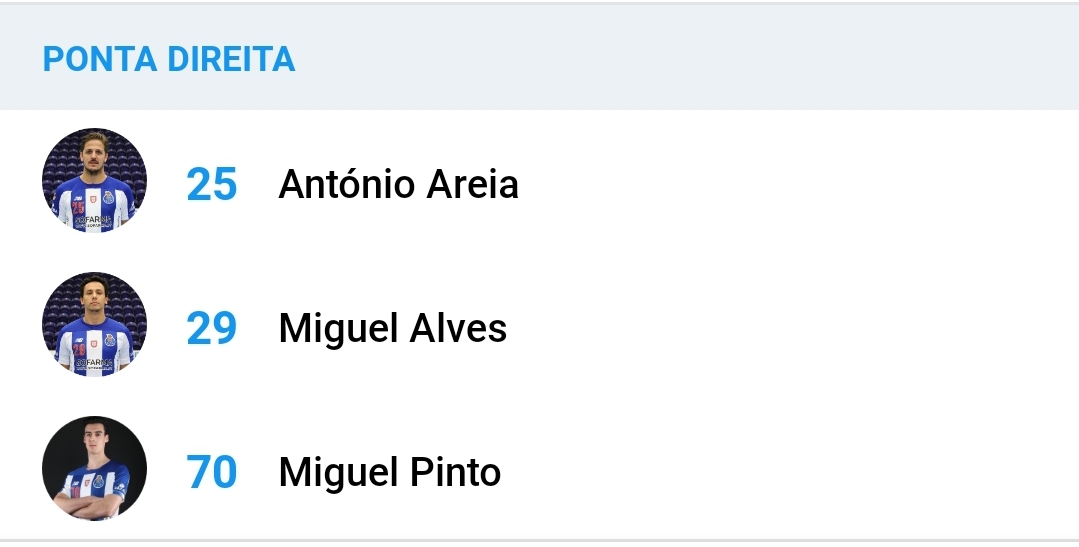Tap António Areia's round profile photo

[94, 180]
